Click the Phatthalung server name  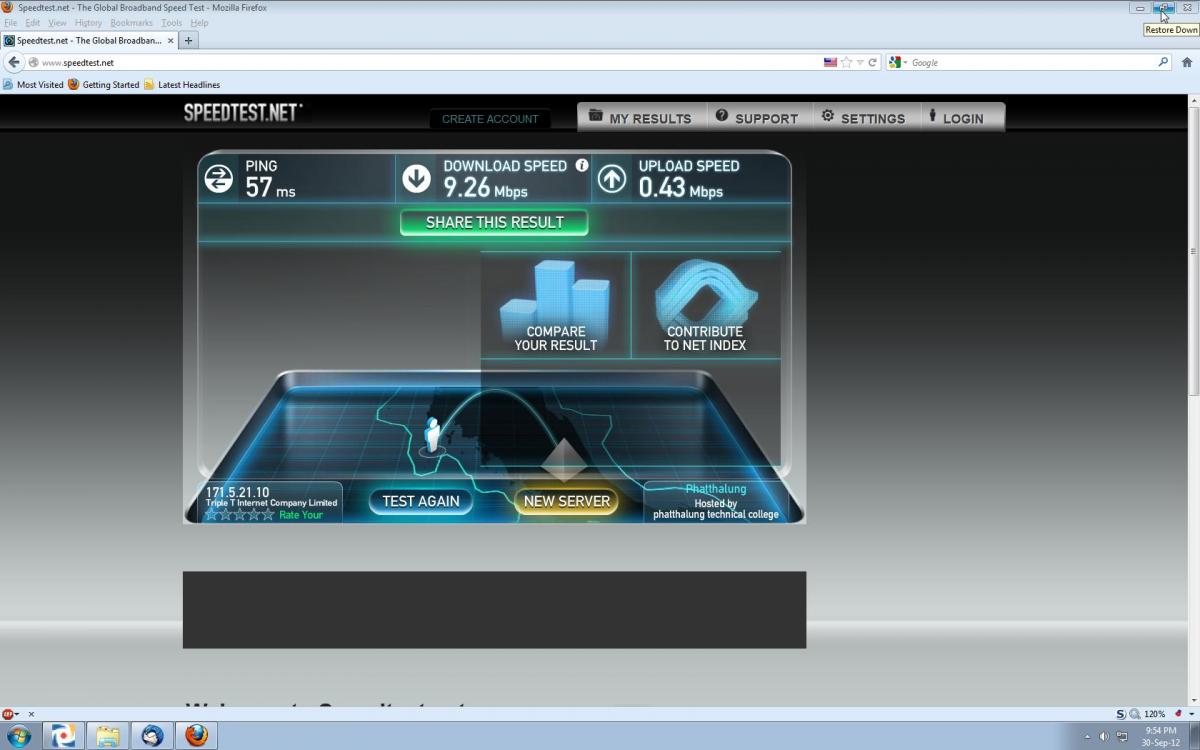(716, 489)
